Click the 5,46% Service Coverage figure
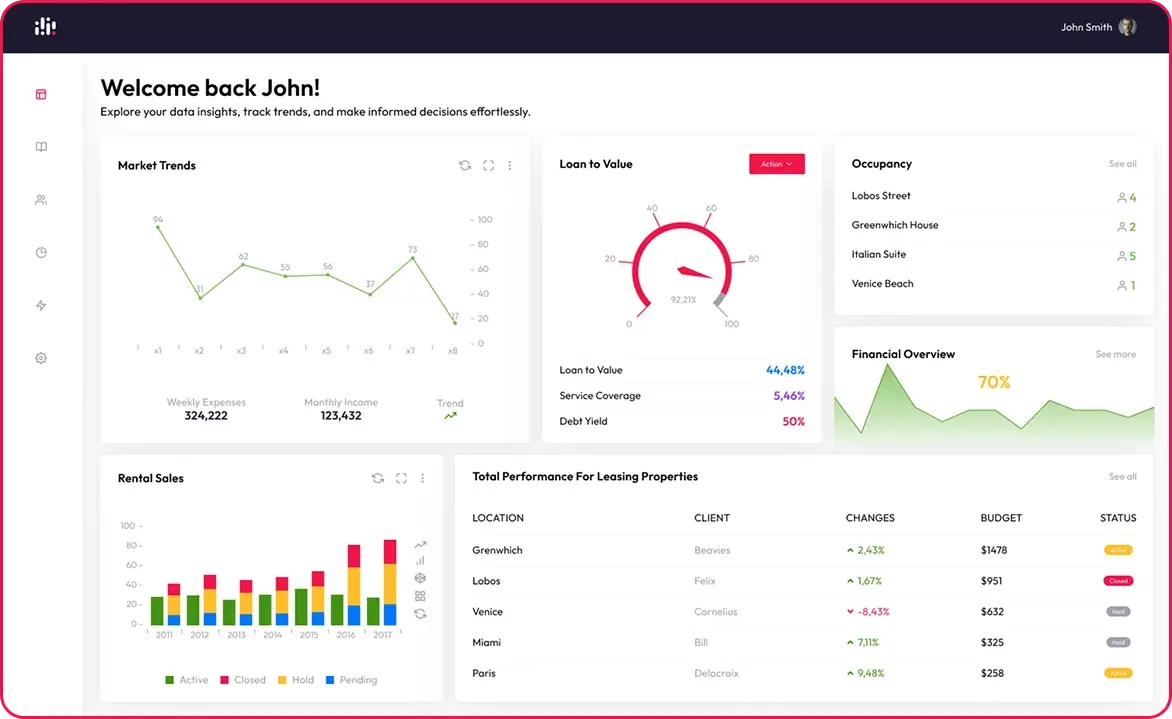 [x=789, y=395]
